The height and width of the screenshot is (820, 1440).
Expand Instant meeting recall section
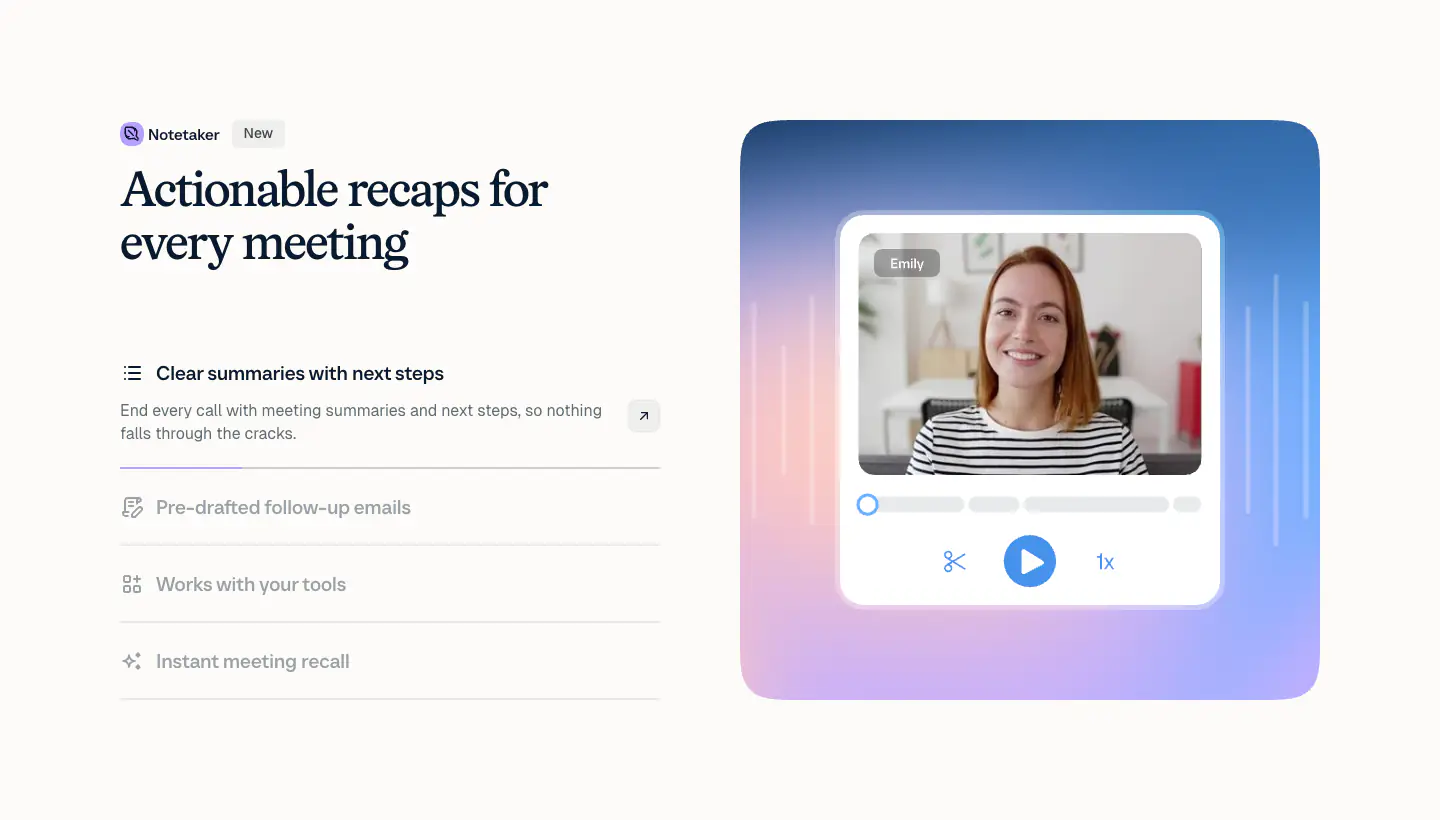click(x=390, y=661)
